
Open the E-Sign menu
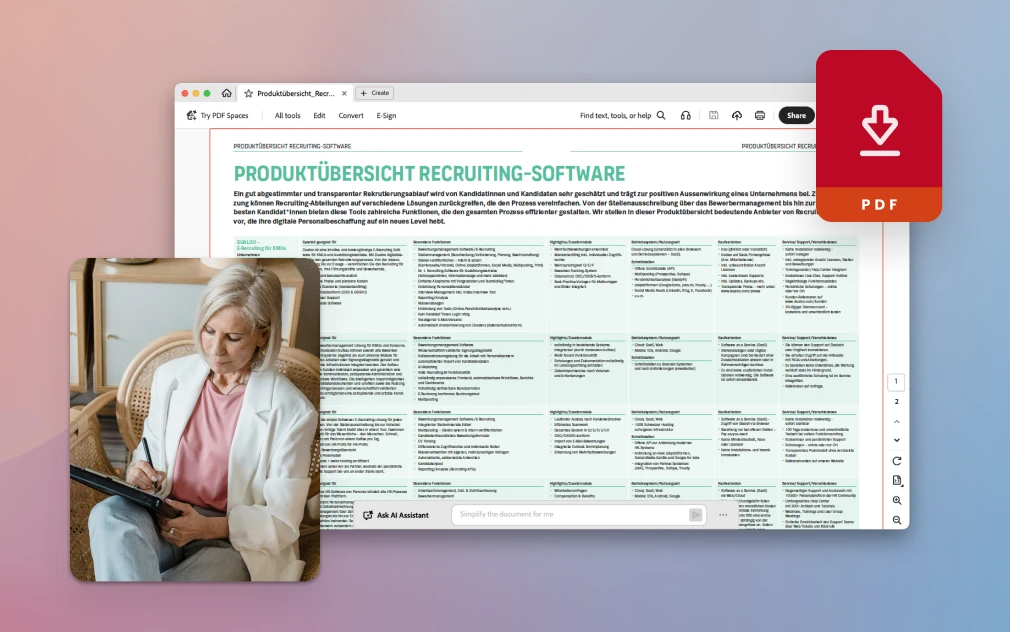[x=386, y=115]
